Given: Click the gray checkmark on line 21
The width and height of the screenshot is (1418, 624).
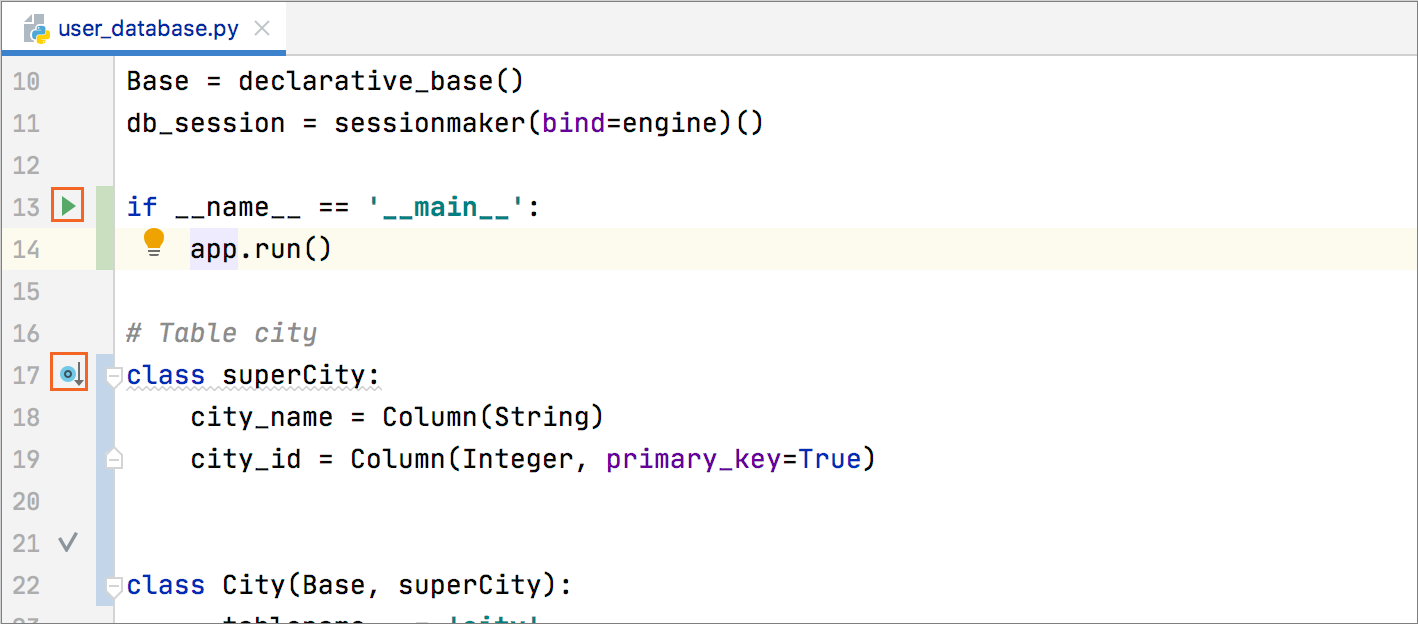Looking at the screenshot, I should pyautogui.click(x=68, y=543).
